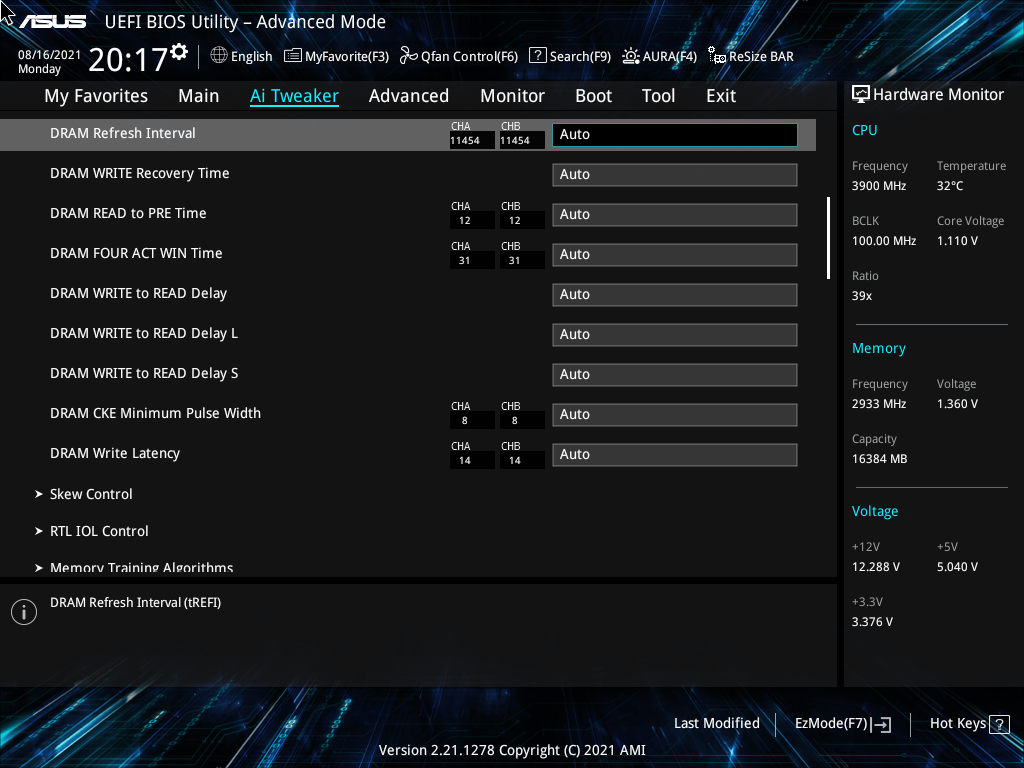Click the Hardware Monitor screen icon
The width and height of the screenshot is (1024, 768).
click(861, 95)
